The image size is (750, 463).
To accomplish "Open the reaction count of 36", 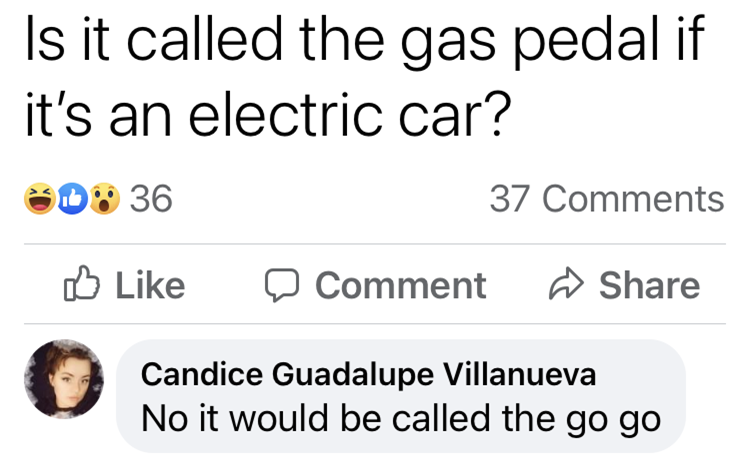I will tap(151, 198).
